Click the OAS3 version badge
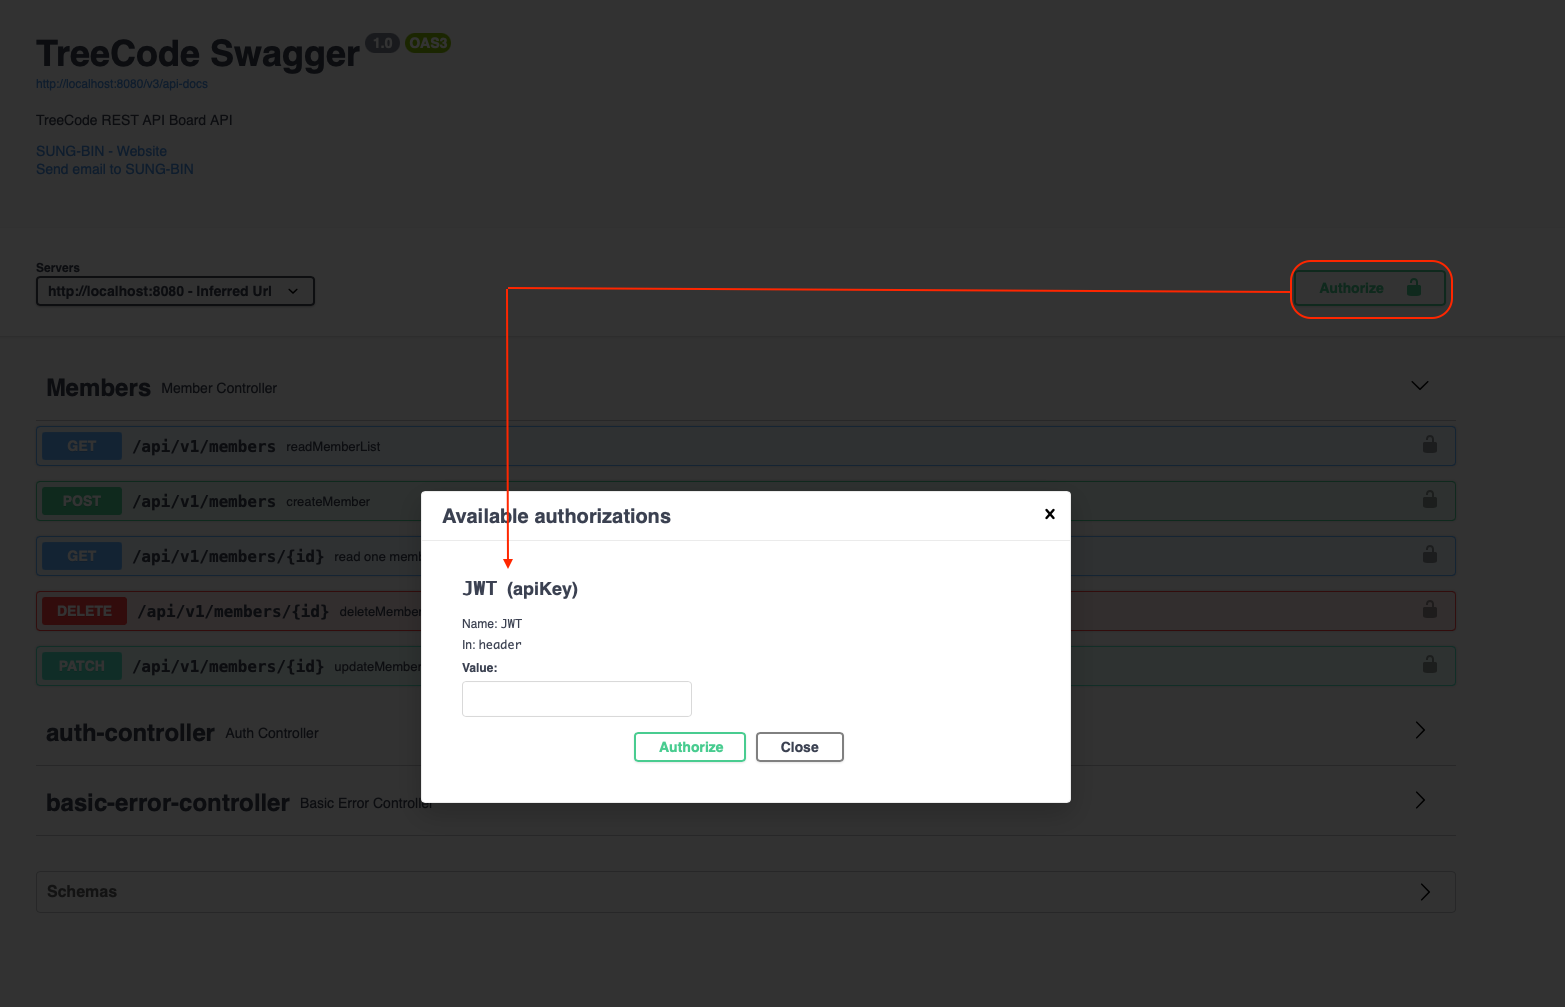Image resolution: width=1565 pixels, height=1007 pixels. tap(428, 43)
